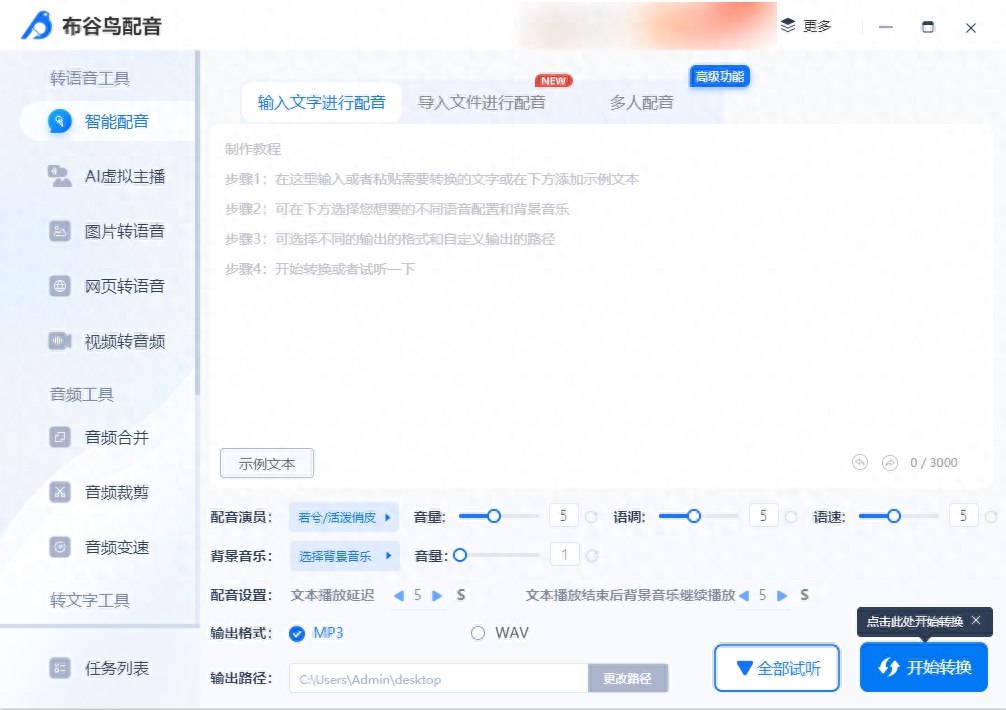Click the 高级功能 badge

tap(719, 76)
